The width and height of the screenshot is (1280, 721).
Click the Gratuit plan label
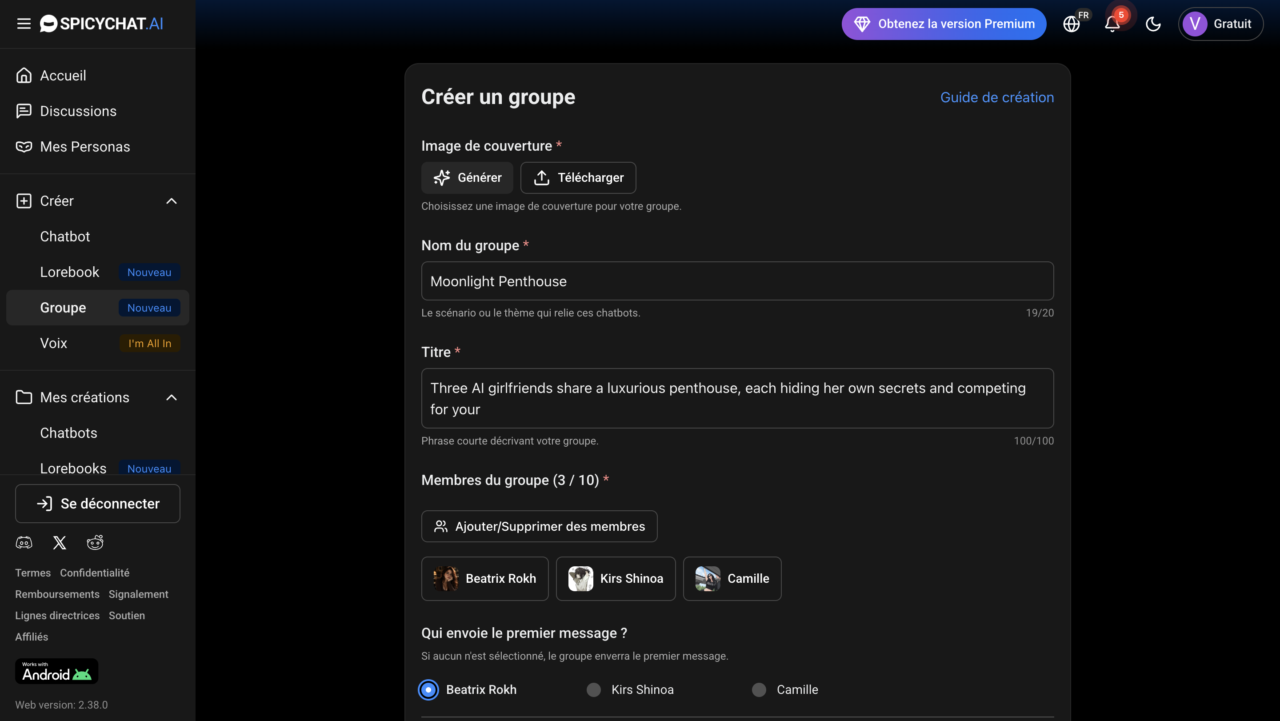coord(1232,24)
